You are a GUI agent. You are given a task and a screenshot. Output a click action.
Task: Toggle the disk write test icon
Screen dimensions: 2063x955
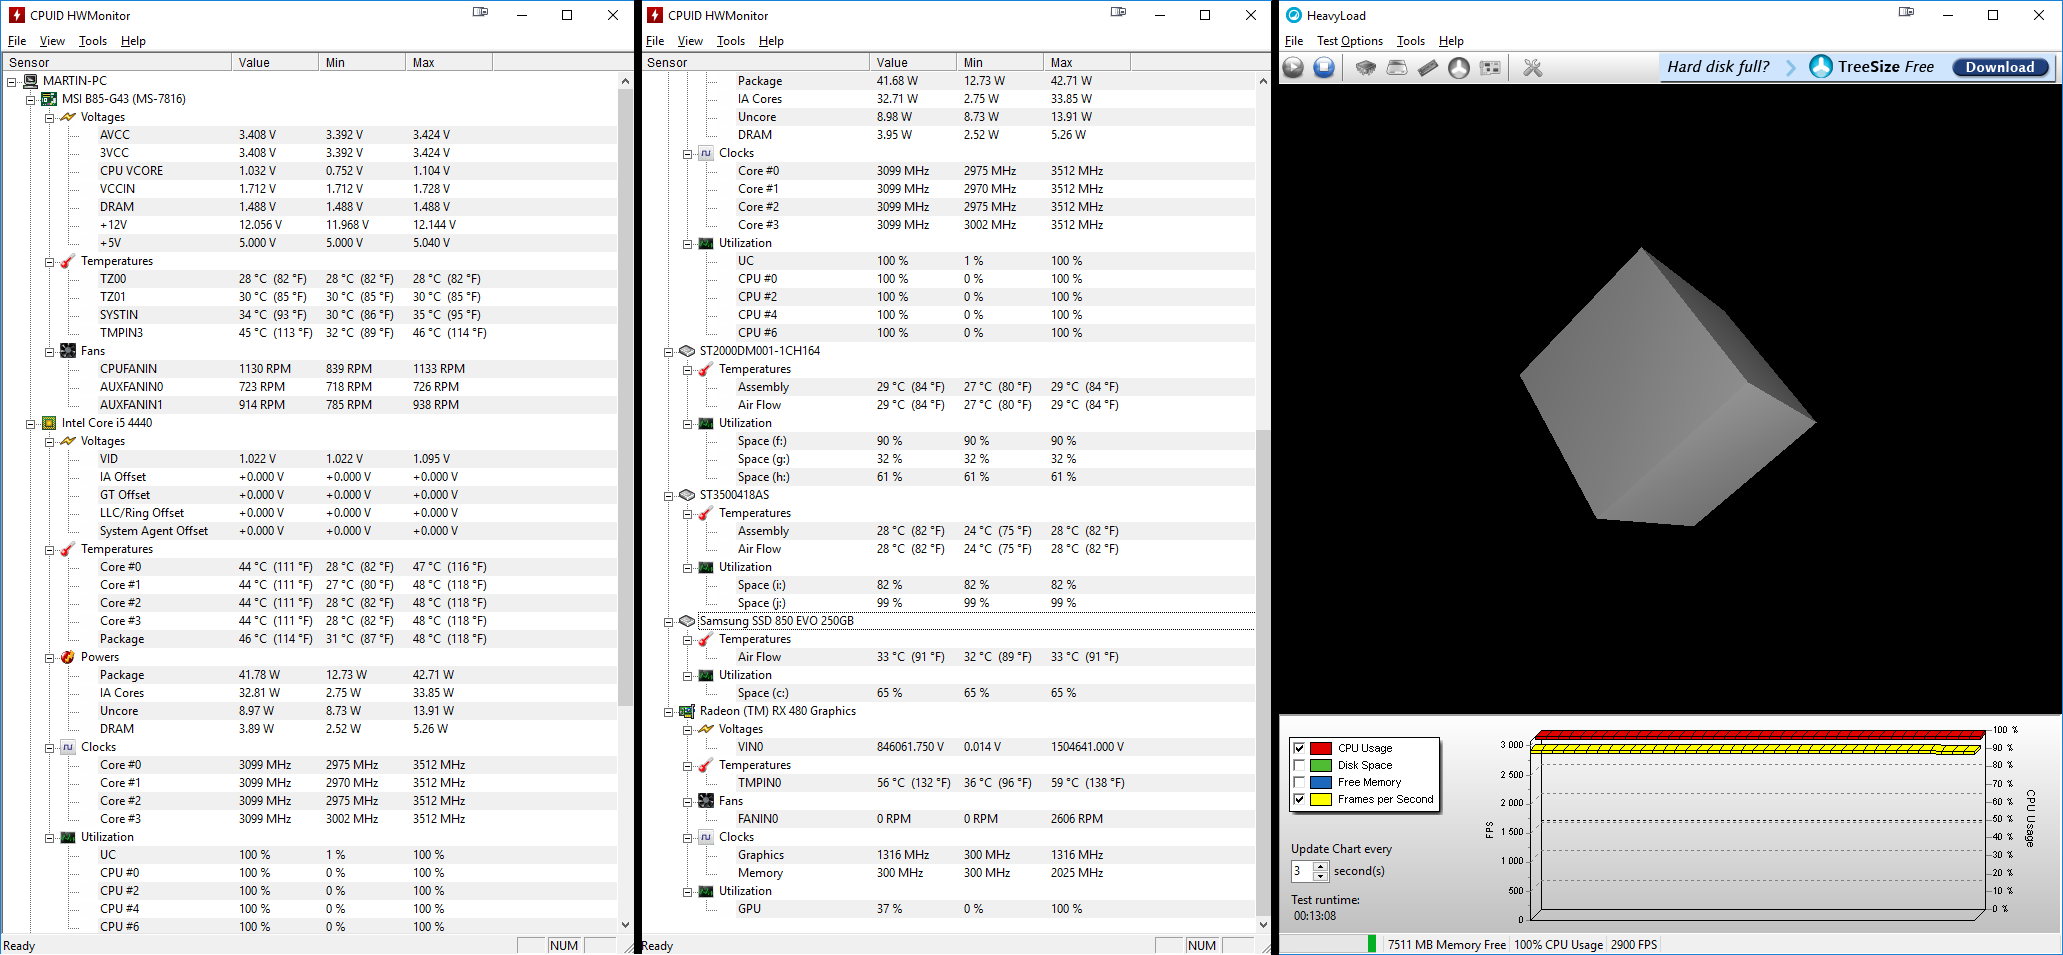(1397, 68)
